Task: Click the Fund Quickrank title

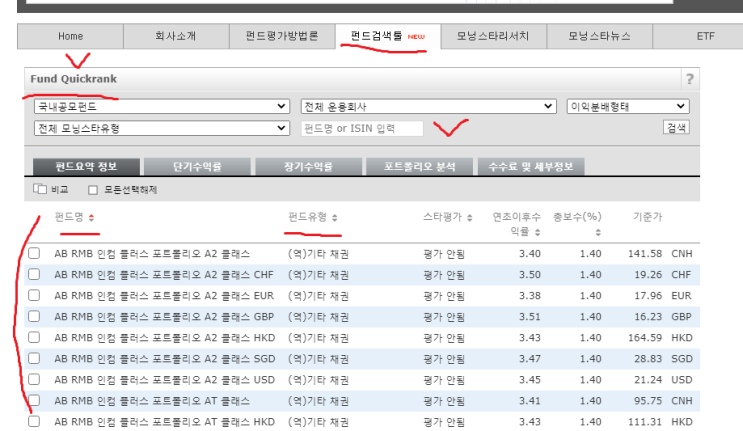Action: pyautogui.click(x=73, y=79)
